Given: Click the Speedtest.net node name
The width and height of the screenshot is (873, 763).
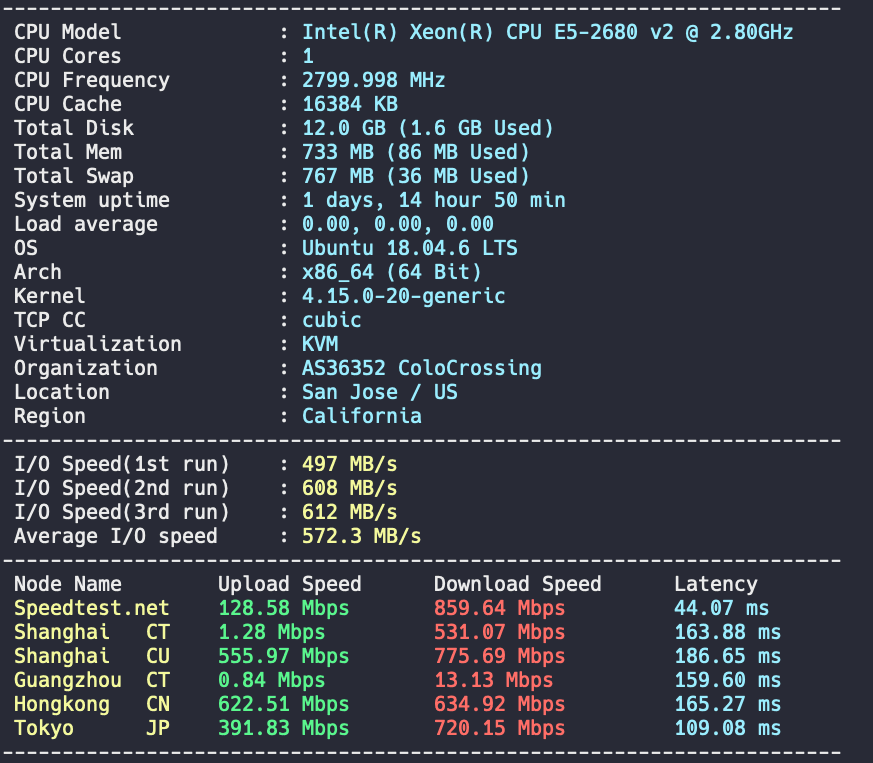Looking at the screenshot, I should 92,608.
